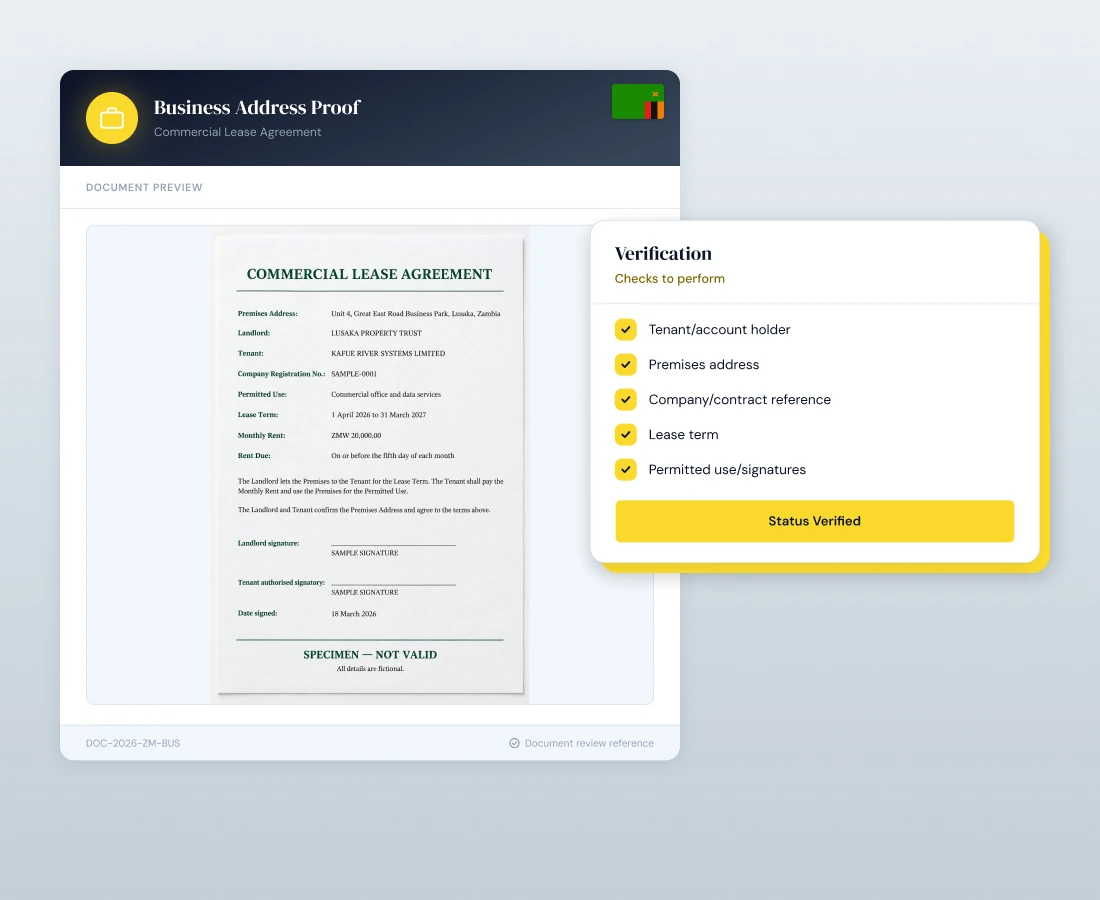
Task: Uncheck the Permitted use/signatures checkbox
Action: (626, 469)
